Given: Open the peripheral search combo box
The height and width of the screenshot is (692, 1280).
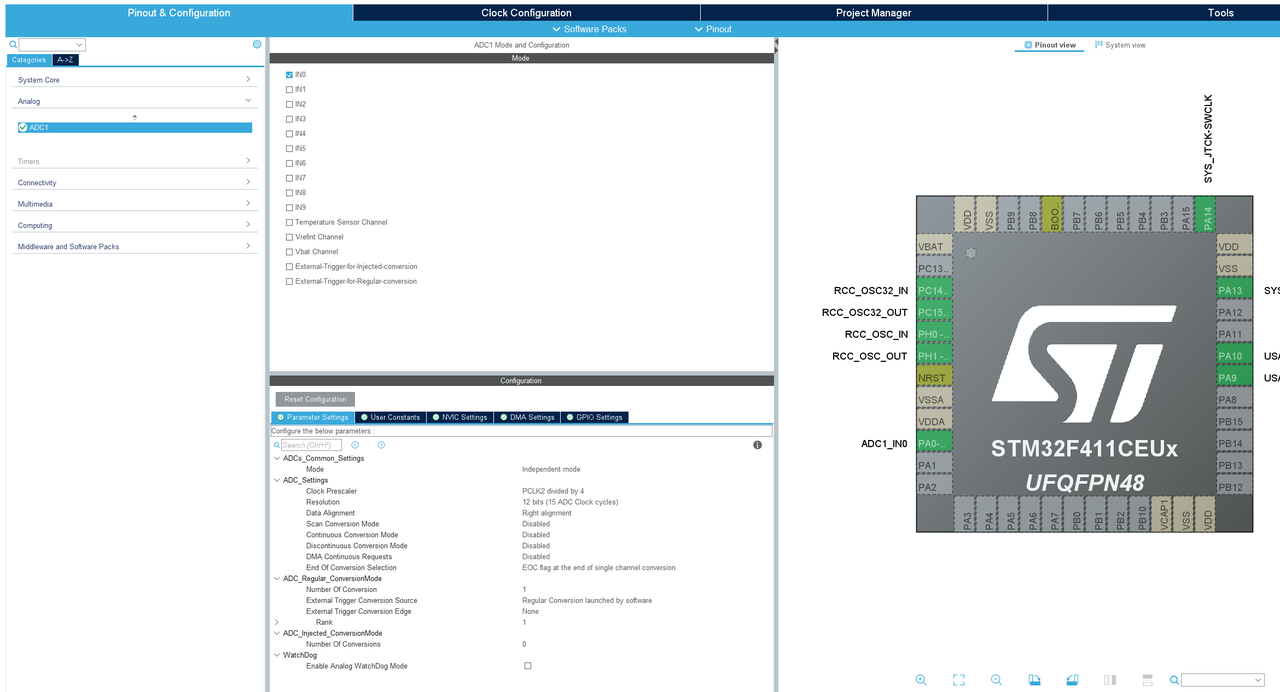Looking at the screenshot, I should click(x=52, y=45).
